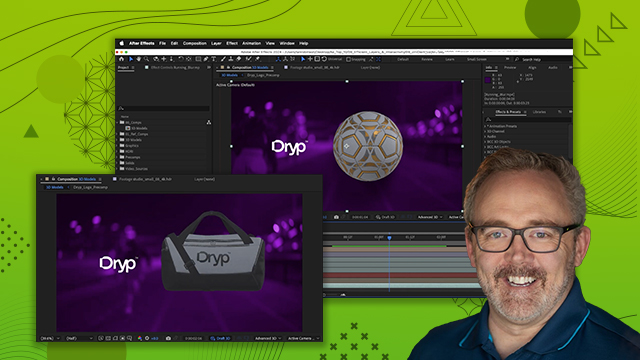The width and height of the screenshot is (640, 360).
Task: Select the Rotation tool
Action: click(181, 59)
